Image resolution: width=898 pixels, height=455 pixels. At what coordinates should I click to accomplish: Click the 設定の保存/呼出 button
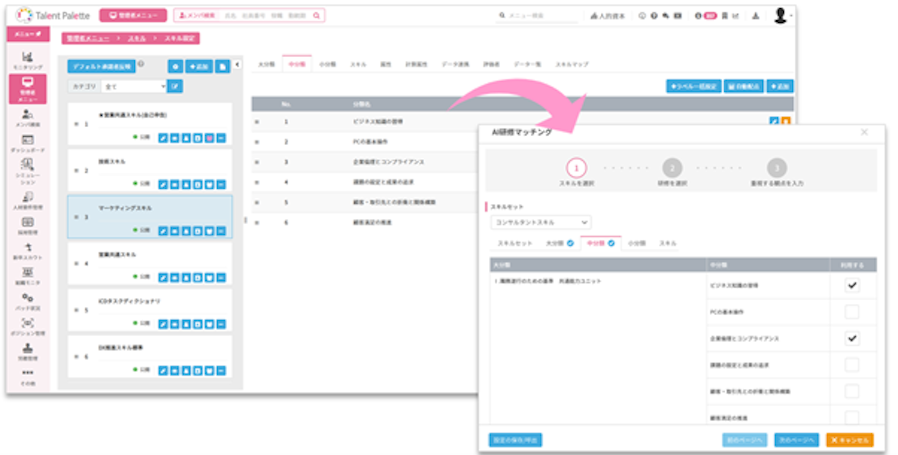515,440
